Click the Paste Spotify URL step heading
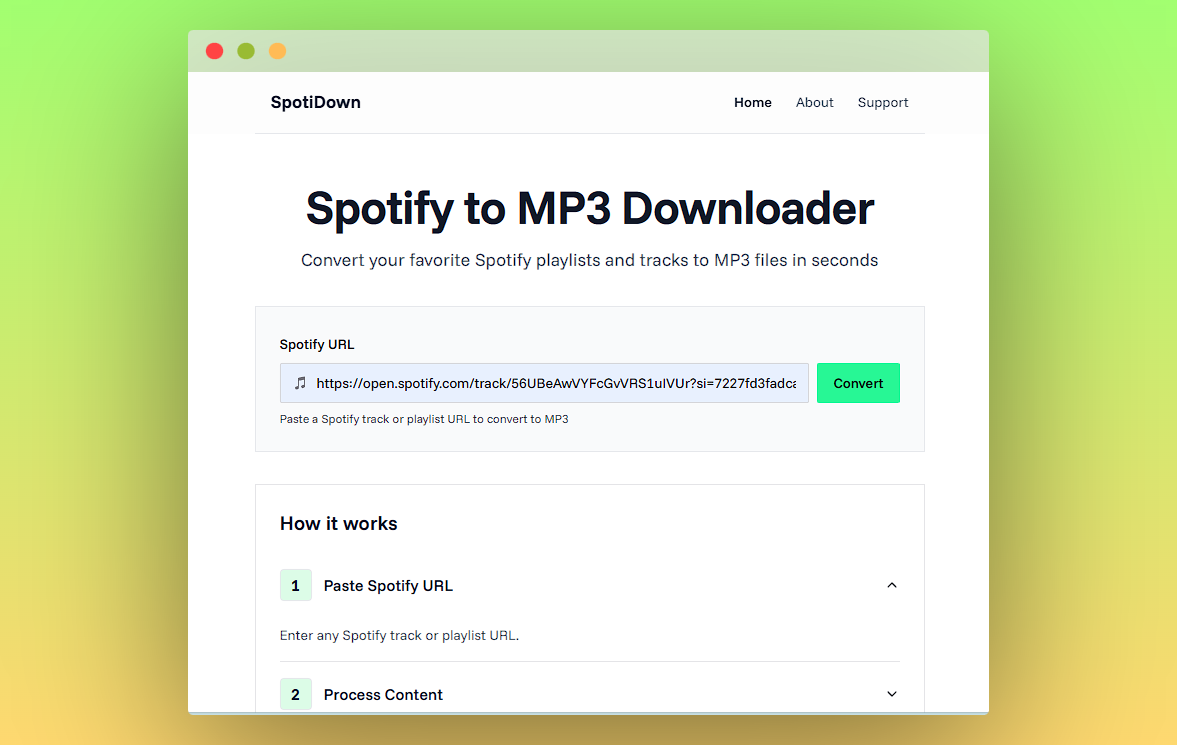This screenshot has width=1177, height=745. tap(388, 585)
